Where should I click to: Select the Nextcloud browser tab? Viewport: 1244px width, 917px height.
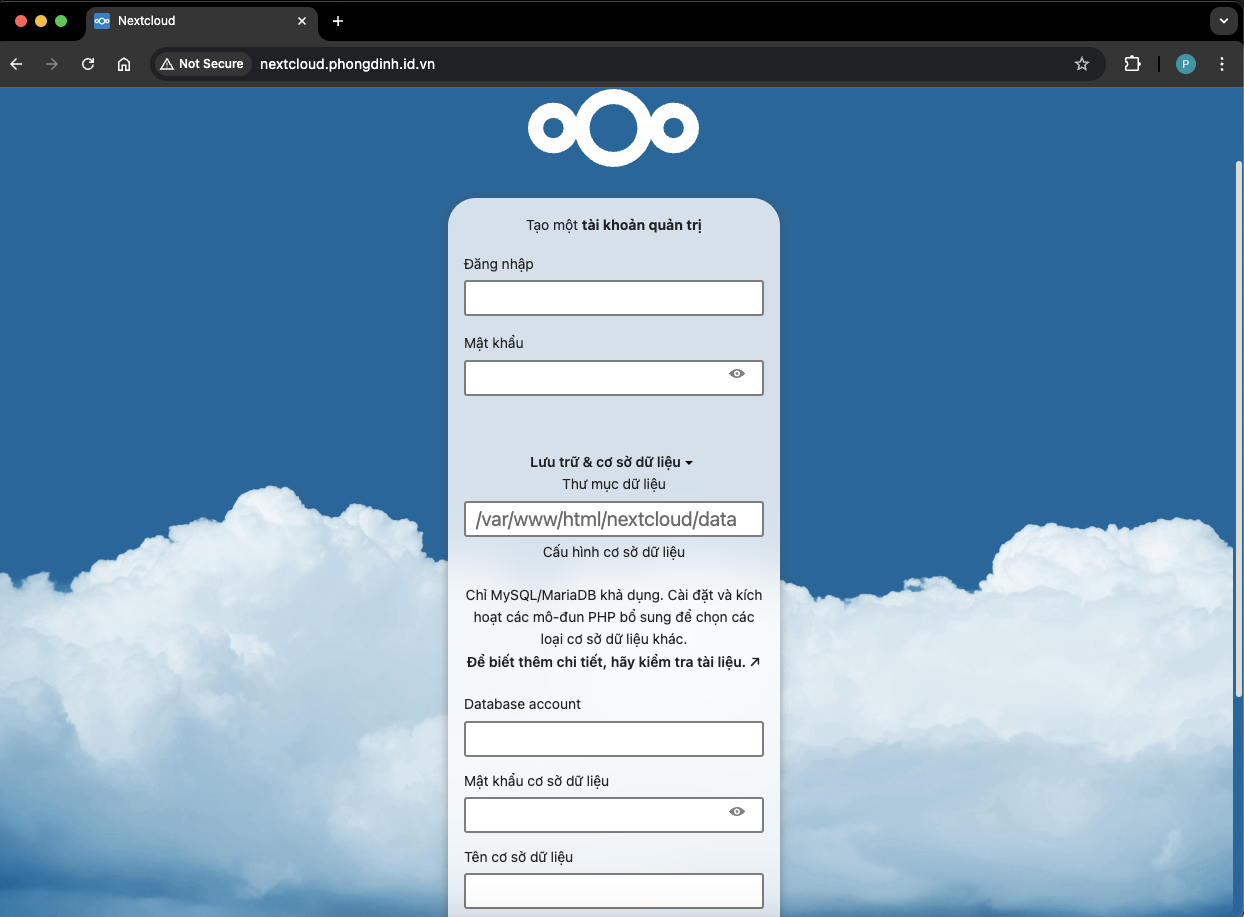pyautogui.click(x=201, y=21)
